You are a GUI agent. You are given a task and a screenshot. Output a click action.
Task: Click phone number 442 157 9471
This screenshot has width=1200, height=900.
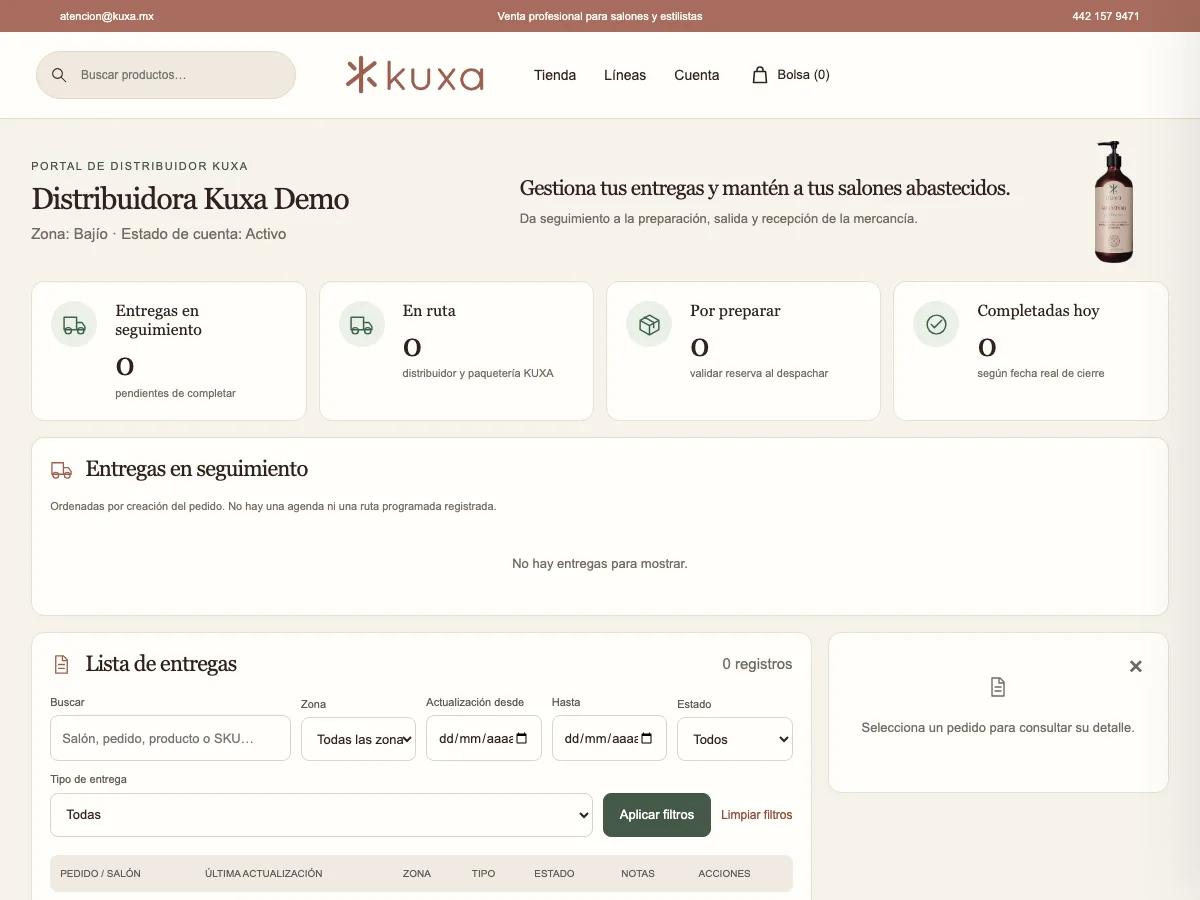[x=1106, y=16]
